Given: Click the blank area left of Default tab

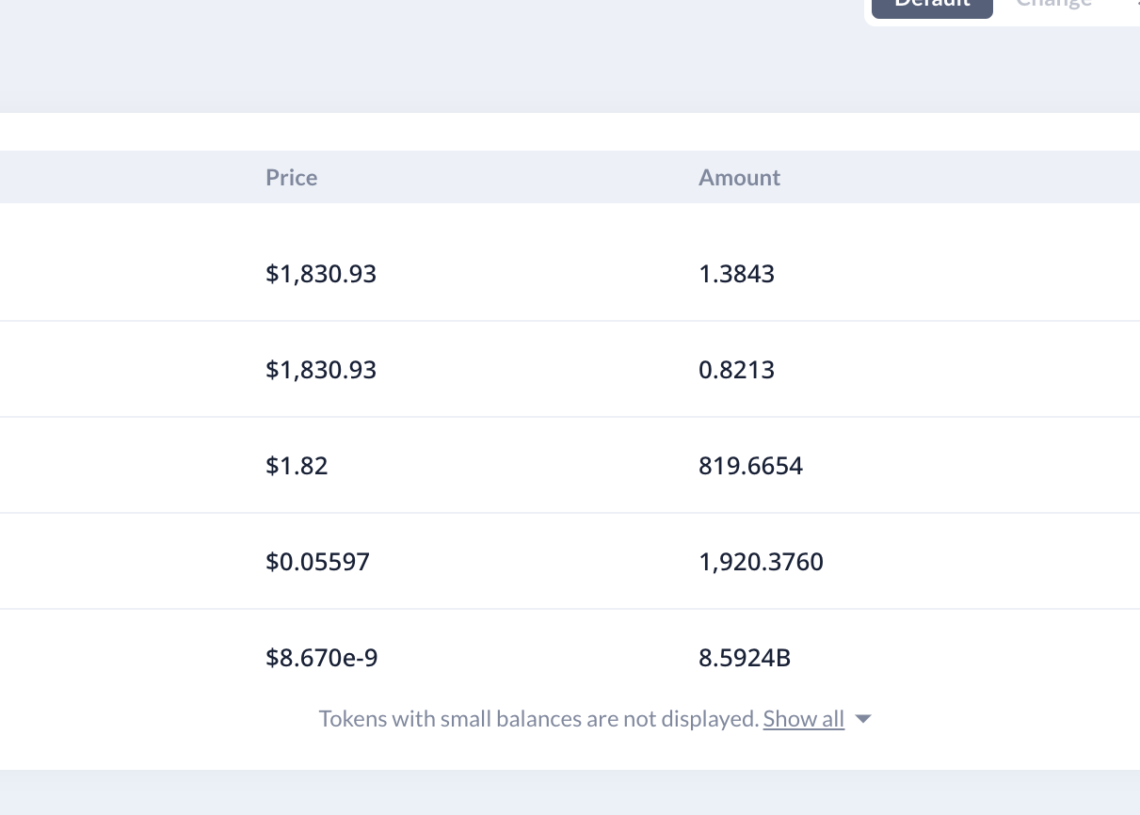Looking at the screenshot, I should 500,40.
